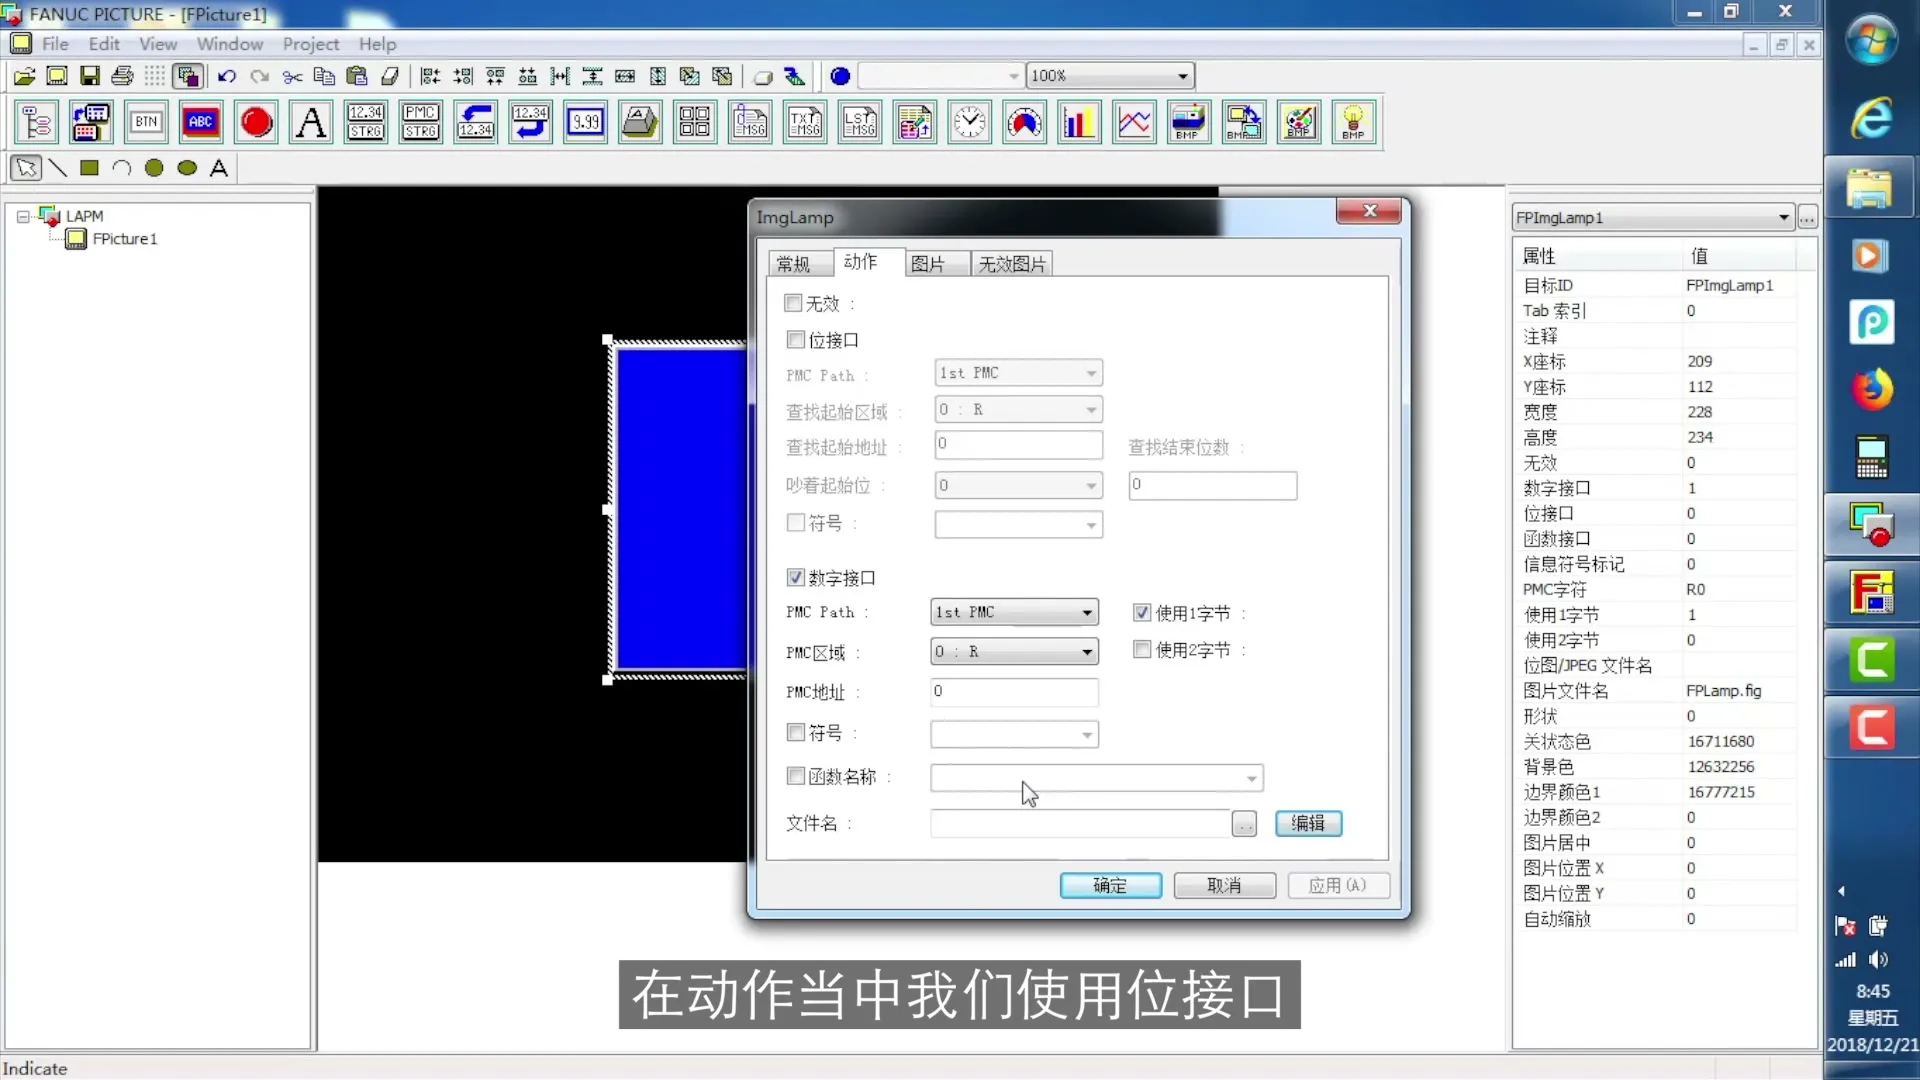Open Firefox from the taskbar
This screenshot has height=1080, width=1920.
(1872, 388)
